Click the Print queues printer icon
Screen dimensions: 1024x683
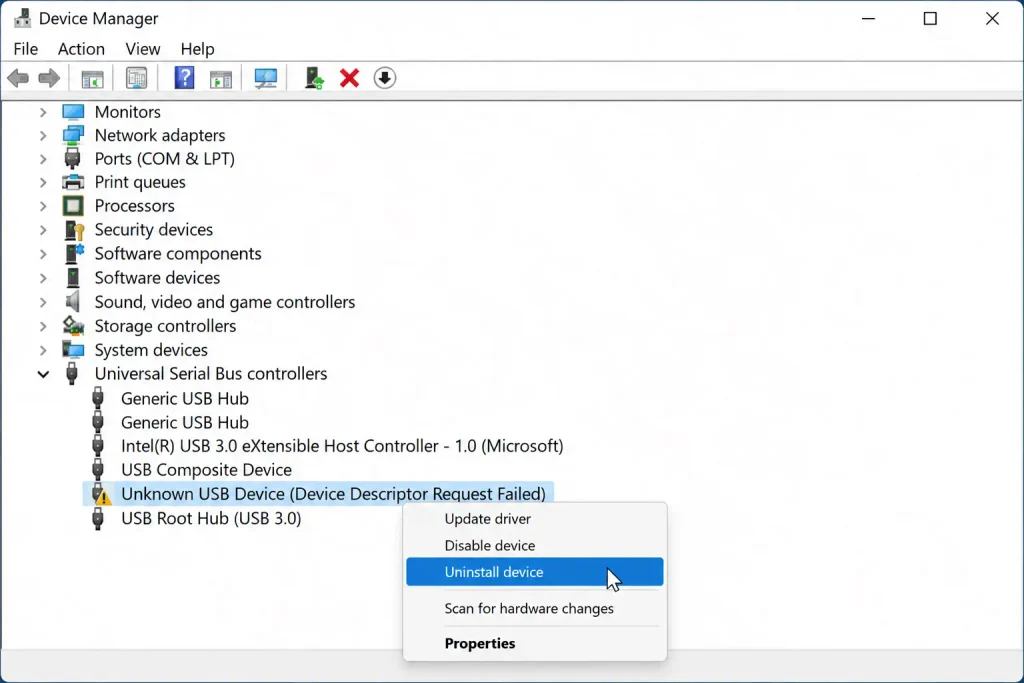click(73, 182)
